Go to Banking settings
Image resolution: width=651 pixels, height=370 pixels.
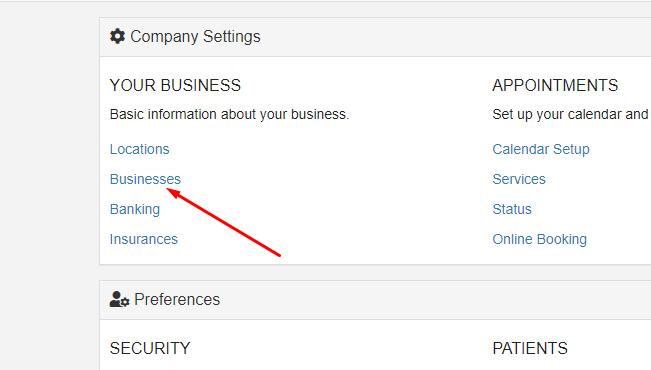tap(135, 209)
